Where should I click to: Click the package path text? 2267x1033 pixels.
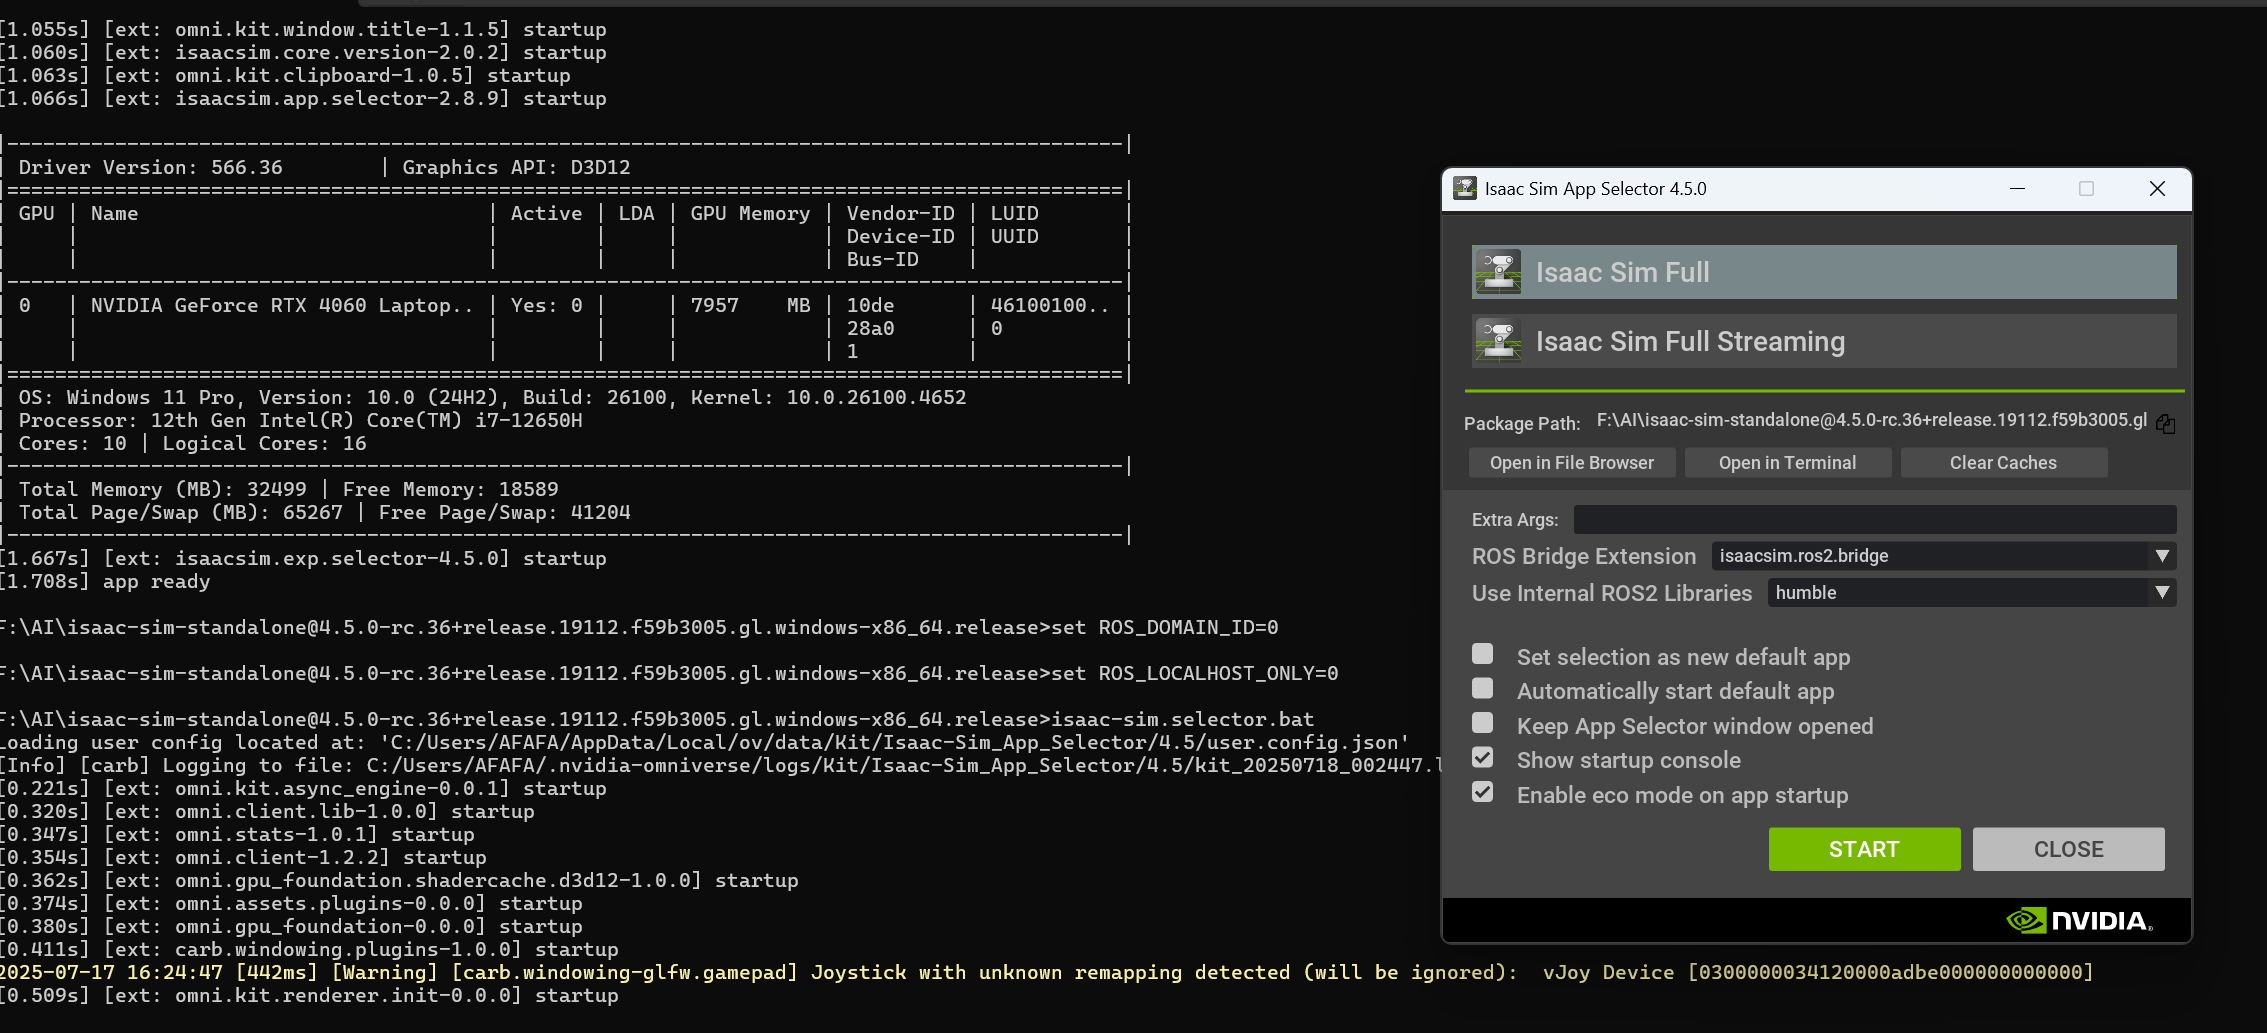(x=1872, y=420)
